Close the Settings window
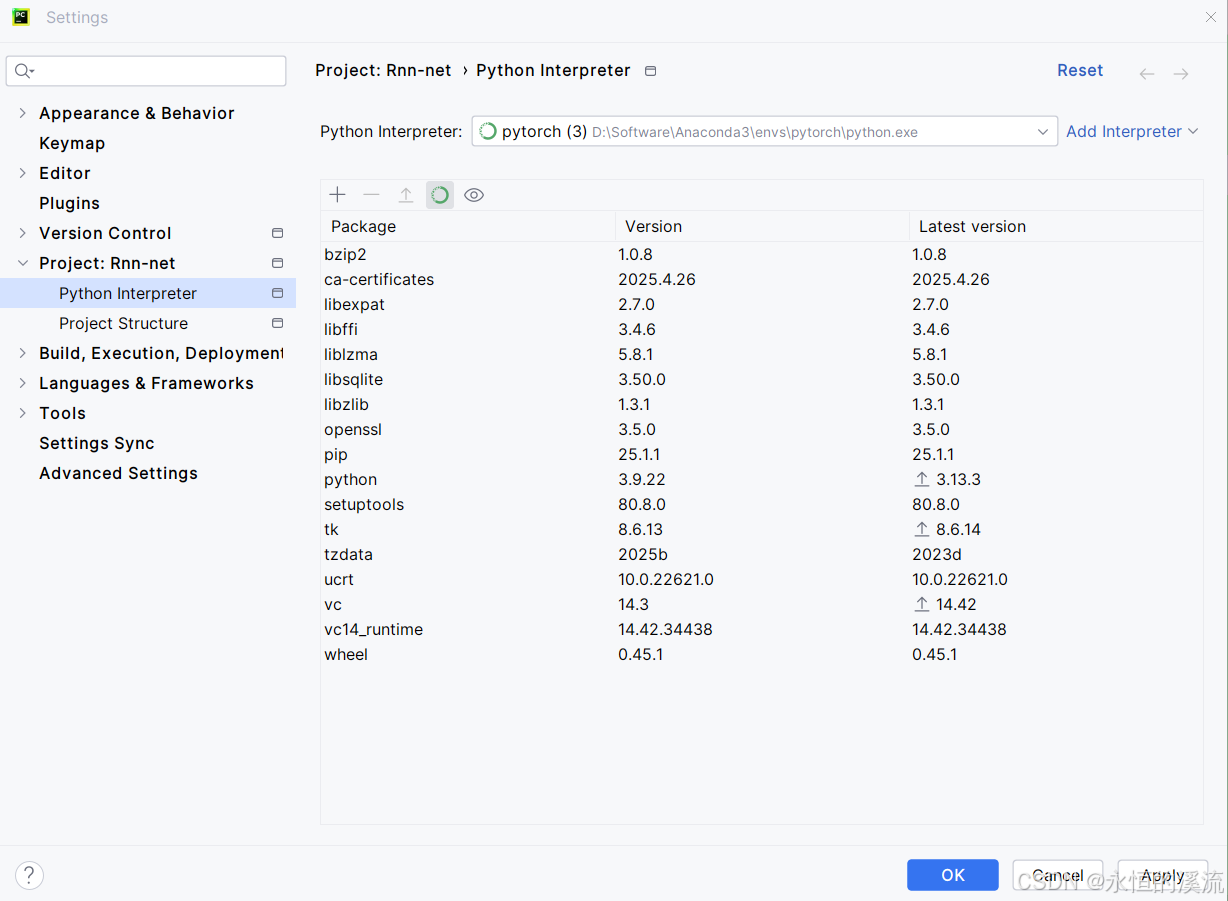Image resolution: width=1228 pixels, height=901 pixels. pos(1210,17)
